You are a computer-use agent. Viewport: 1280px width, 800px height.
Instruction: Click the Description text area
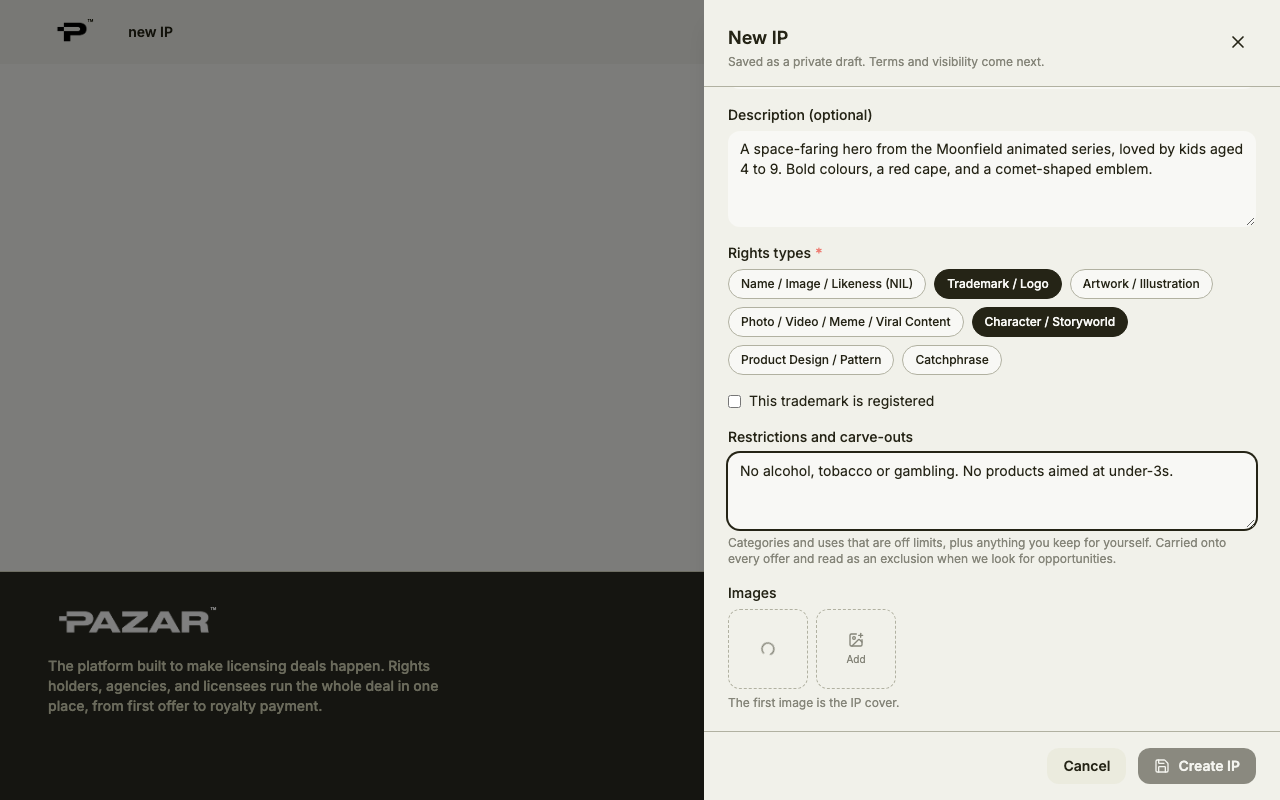tap(992, 179)
